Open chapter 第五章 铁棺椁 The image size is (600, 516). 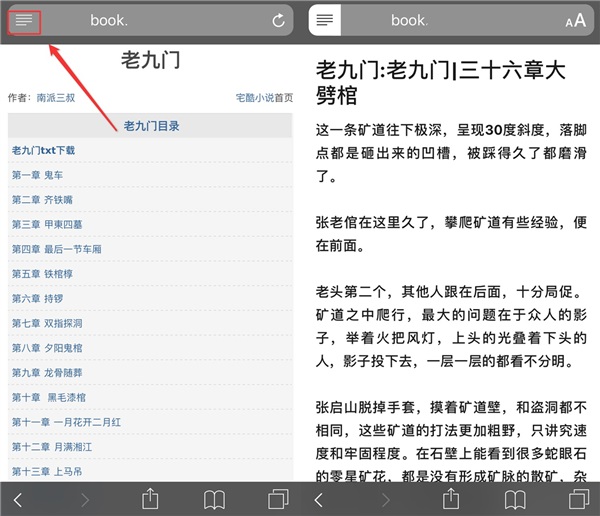pyautogui.click(x=42, y=274)
